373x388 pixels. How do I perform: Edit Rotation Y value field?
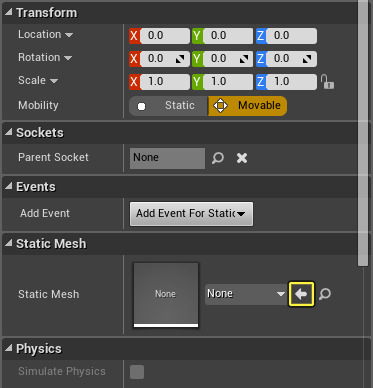pyautogui.click(x=228, y=59)
